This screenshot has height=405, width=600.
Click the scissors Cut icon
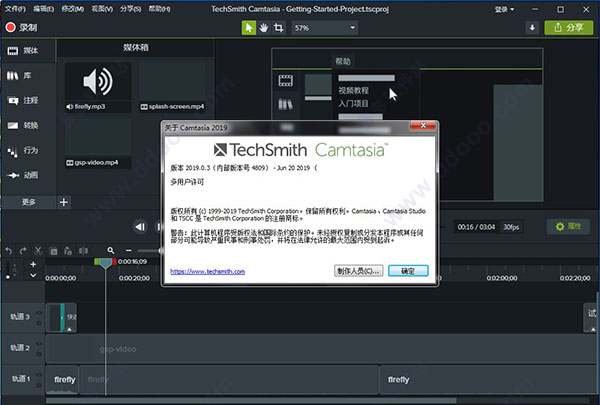pyautogui.click(x=38, y=251)
